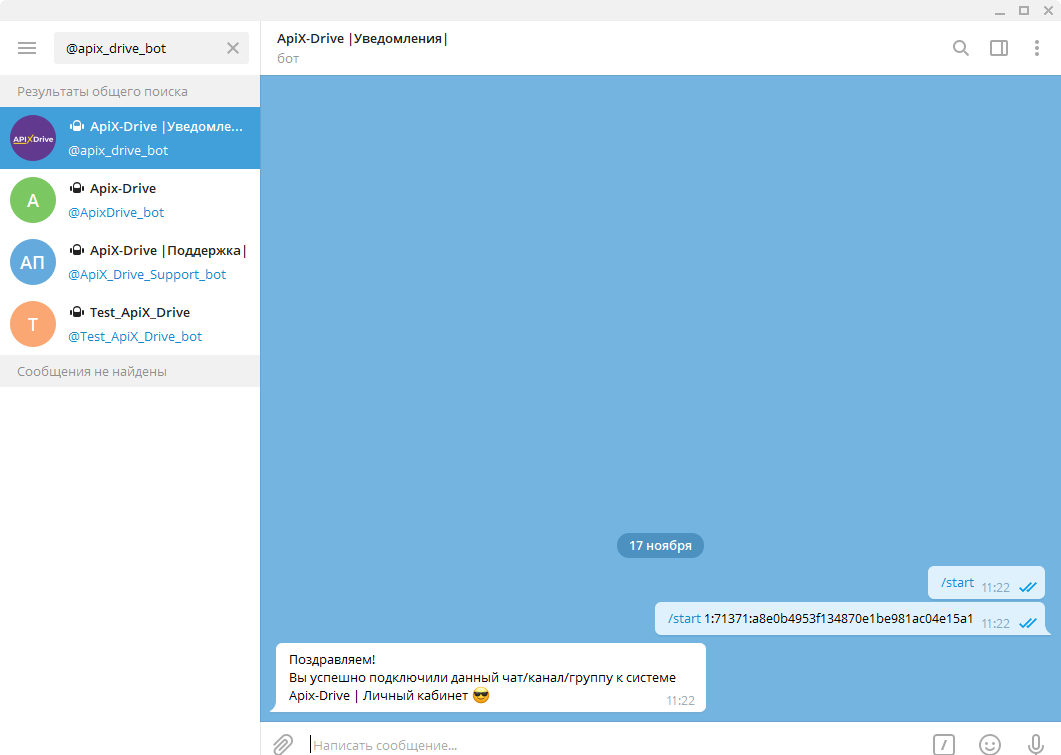1061x755 pixels.
Task: Minimize the Telegram window
Action: 999,11
